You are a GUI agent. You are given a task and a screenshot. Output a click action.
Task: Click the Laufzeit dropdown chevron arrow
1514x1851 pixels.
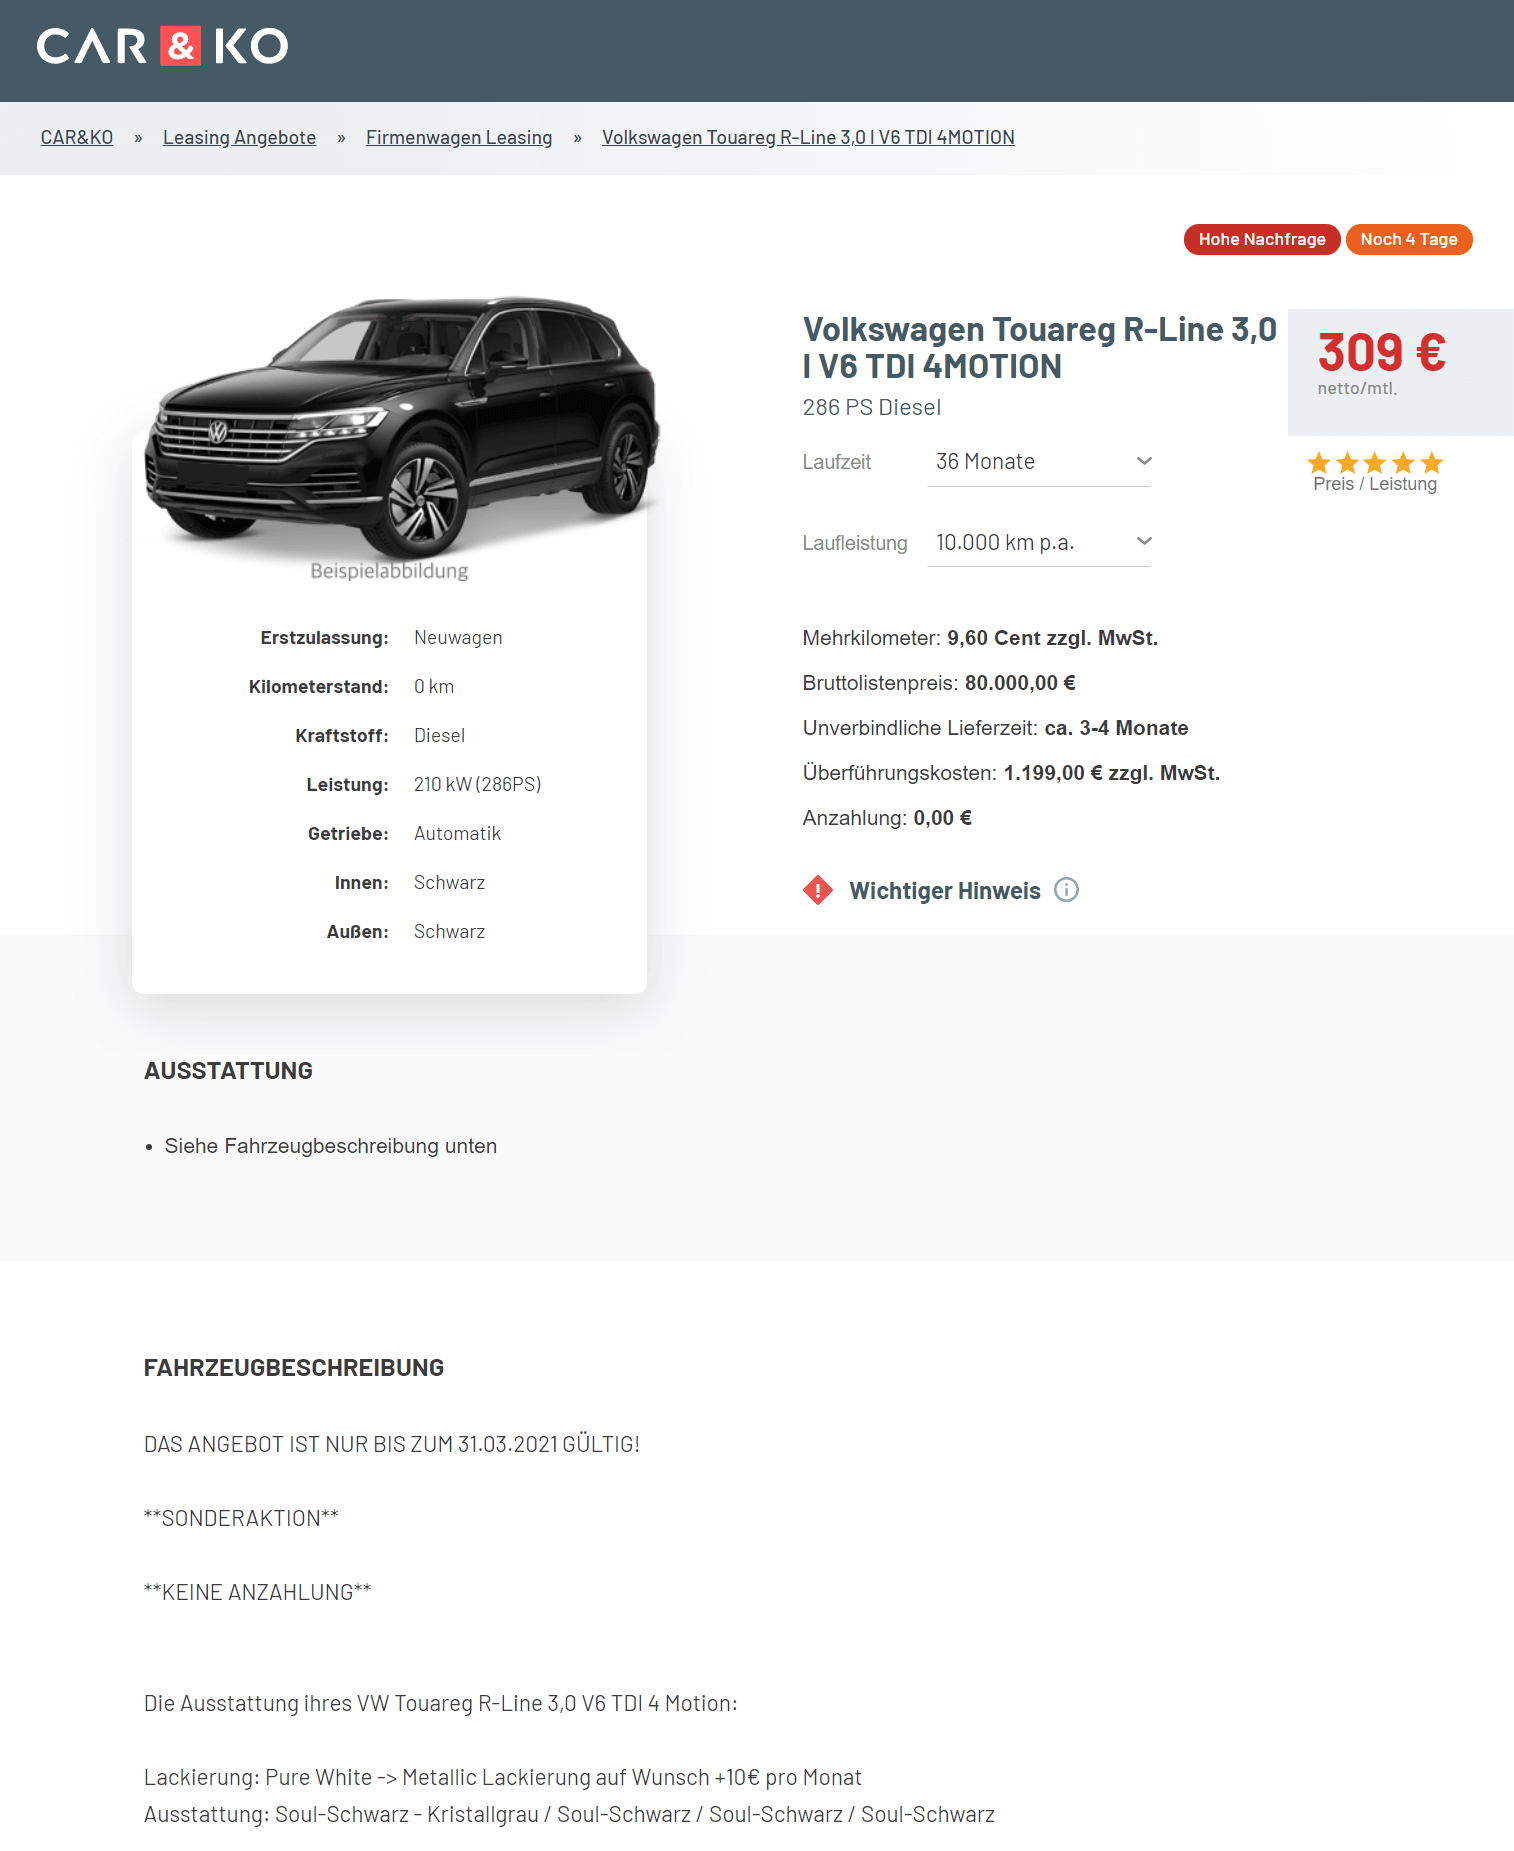pyautogui.click(x=1144, y=461)
